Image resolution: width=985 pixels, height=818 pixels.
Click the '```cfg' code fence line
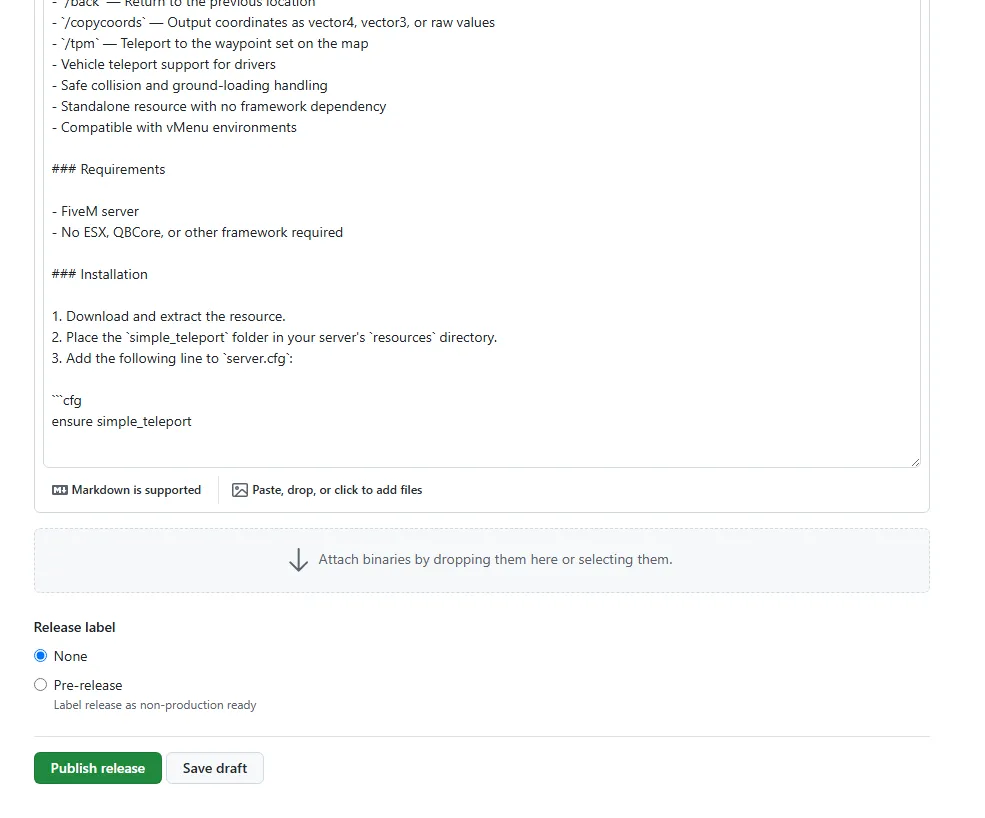click(67, 400)
